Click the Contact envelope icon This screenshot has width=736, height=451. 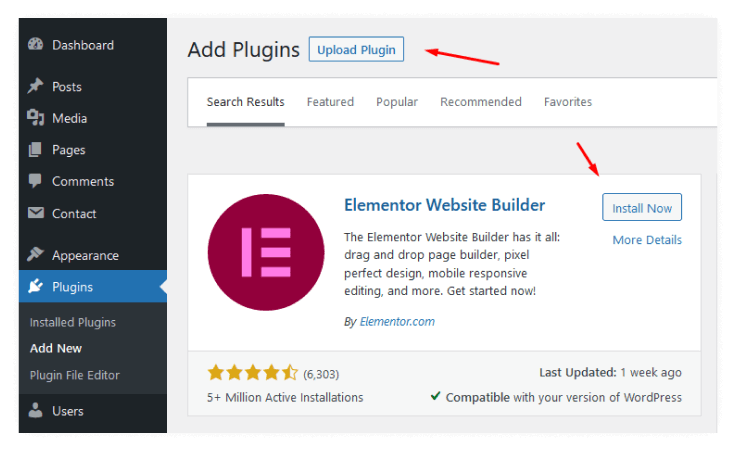click(35, 213)
